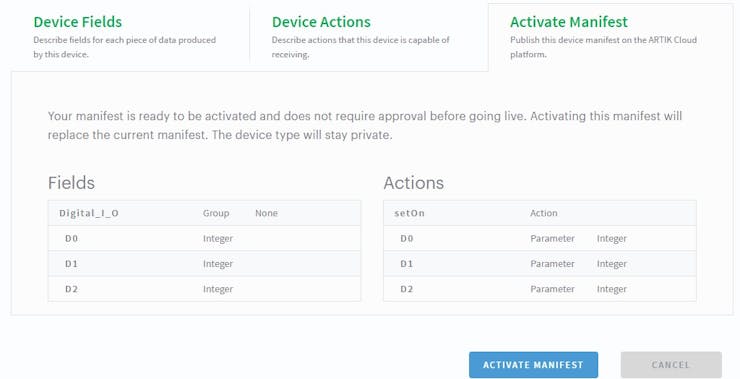Select the D2 field row in Fields table
This screenshot has width=740, height=379.
[204, 289]
